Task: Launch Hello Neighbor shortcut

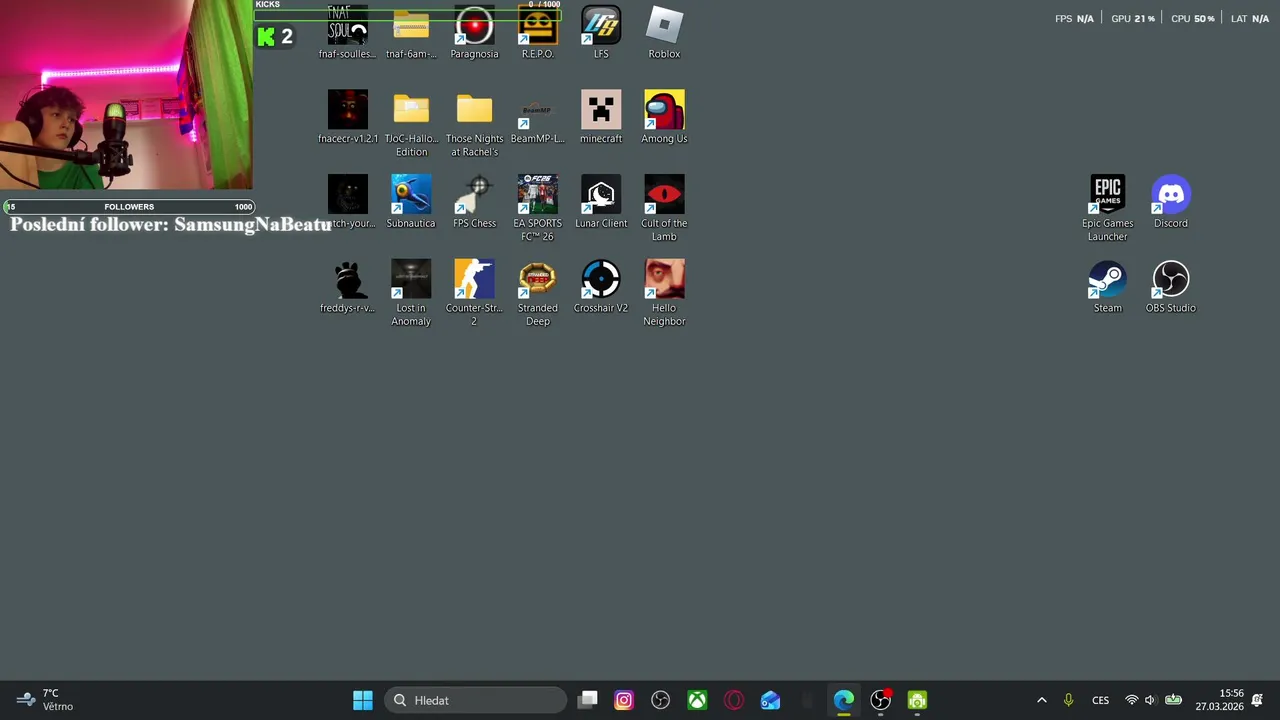Action: tap(664, 293)
